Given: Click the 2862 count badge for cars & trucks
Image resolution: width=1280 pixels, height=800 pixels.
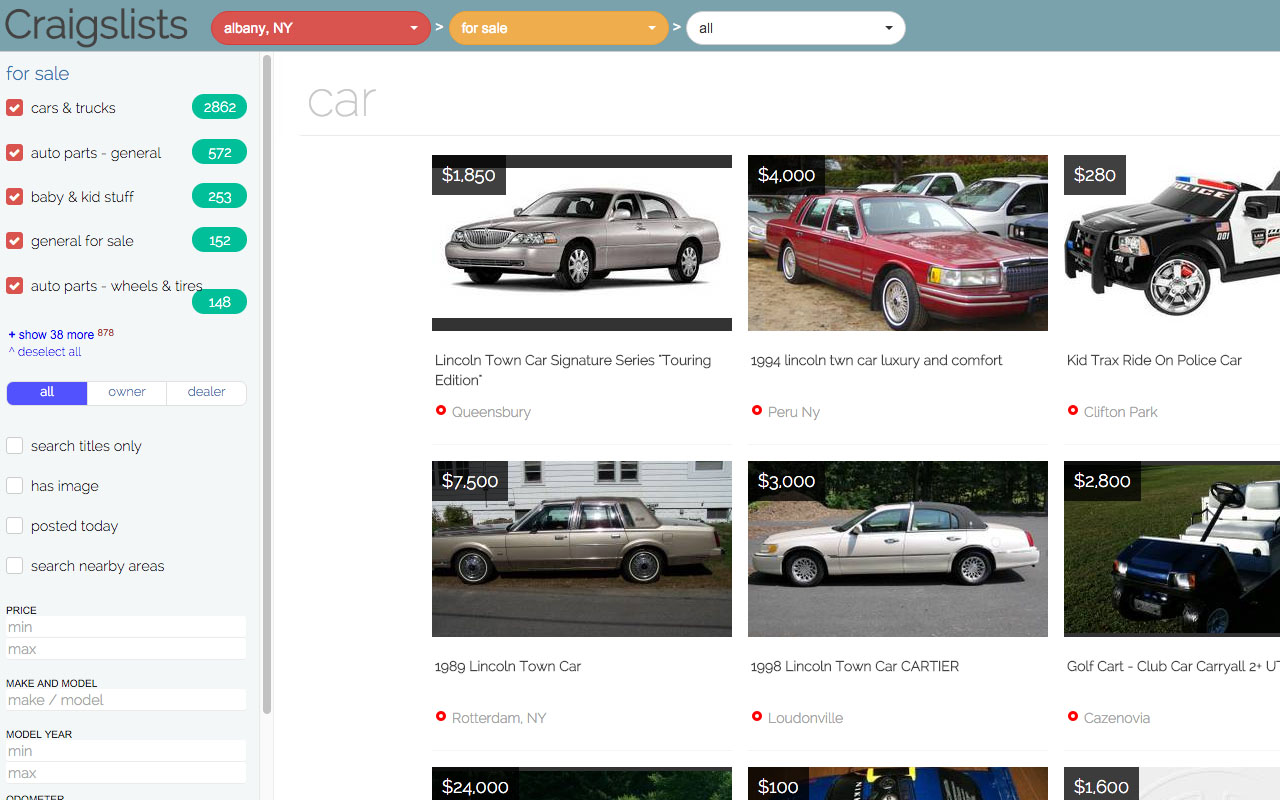Looking at the screenshot, I should [219, 107].
